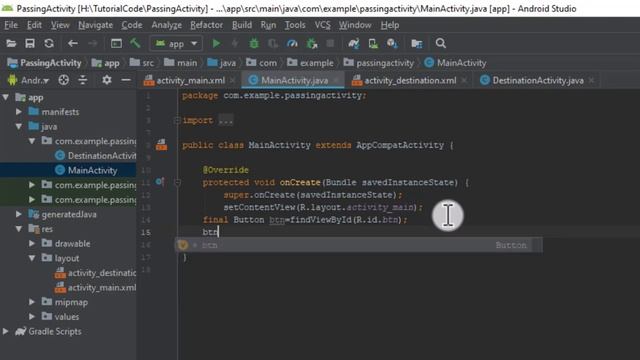Collapse the res folder
The height and width of the screenshot is (360, 640).
19,229
